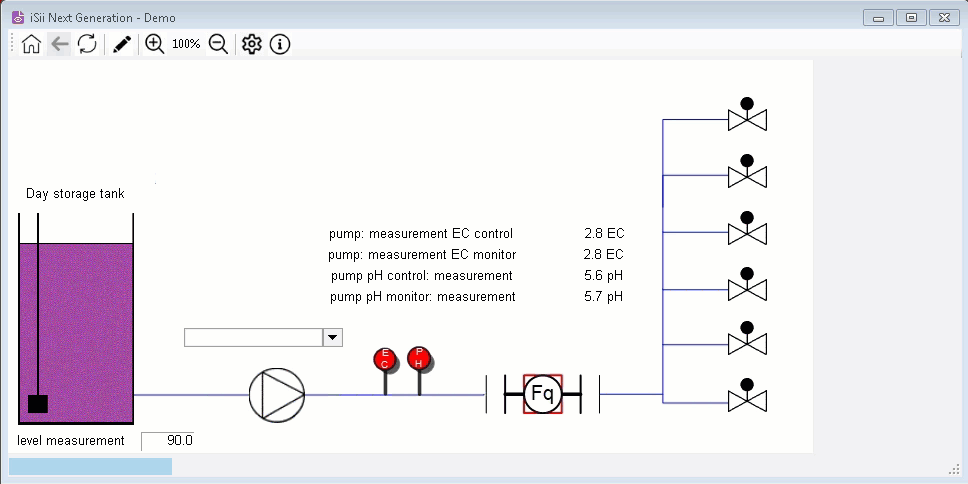Click the third valve from the top
The image size is (968, 484).
[x=747, y=228]
